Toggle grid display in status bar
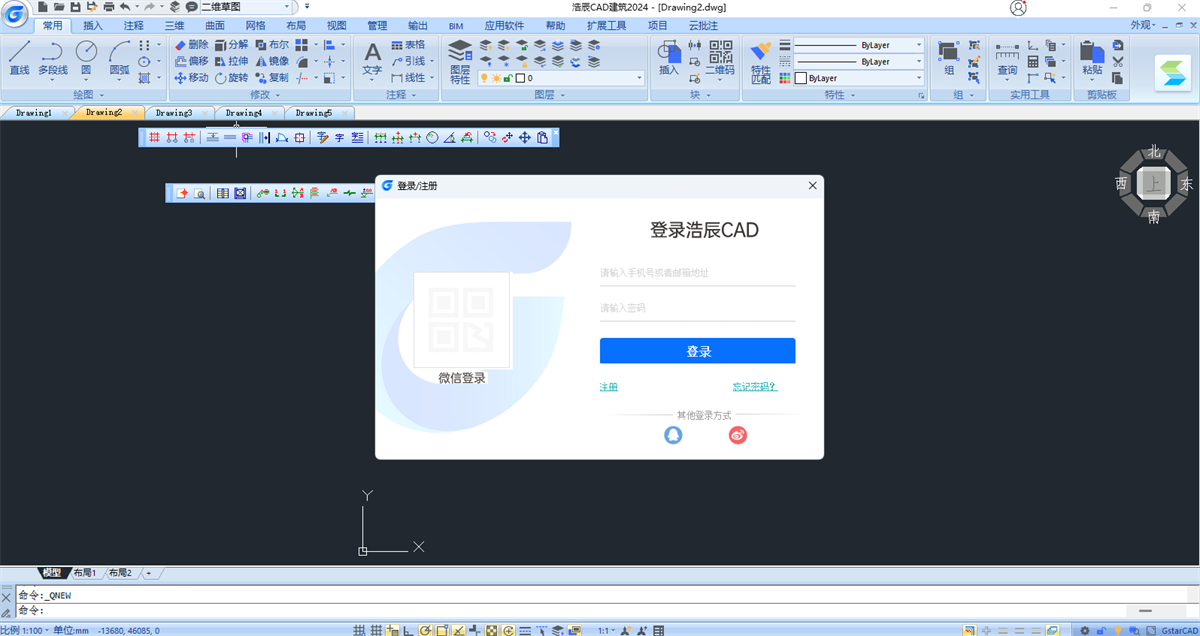Image resolution: width=1200 pixels, height=636 pixels. point(375,630)
